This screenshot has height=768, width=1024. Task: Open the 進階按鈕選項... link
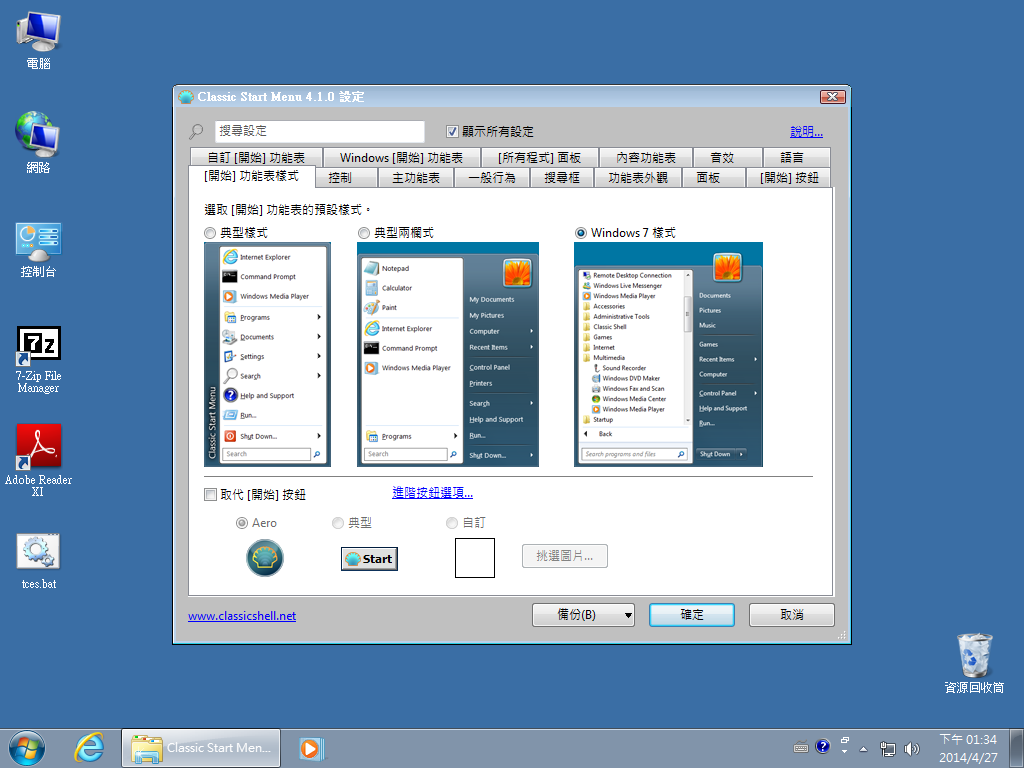[x=432, y=492]
